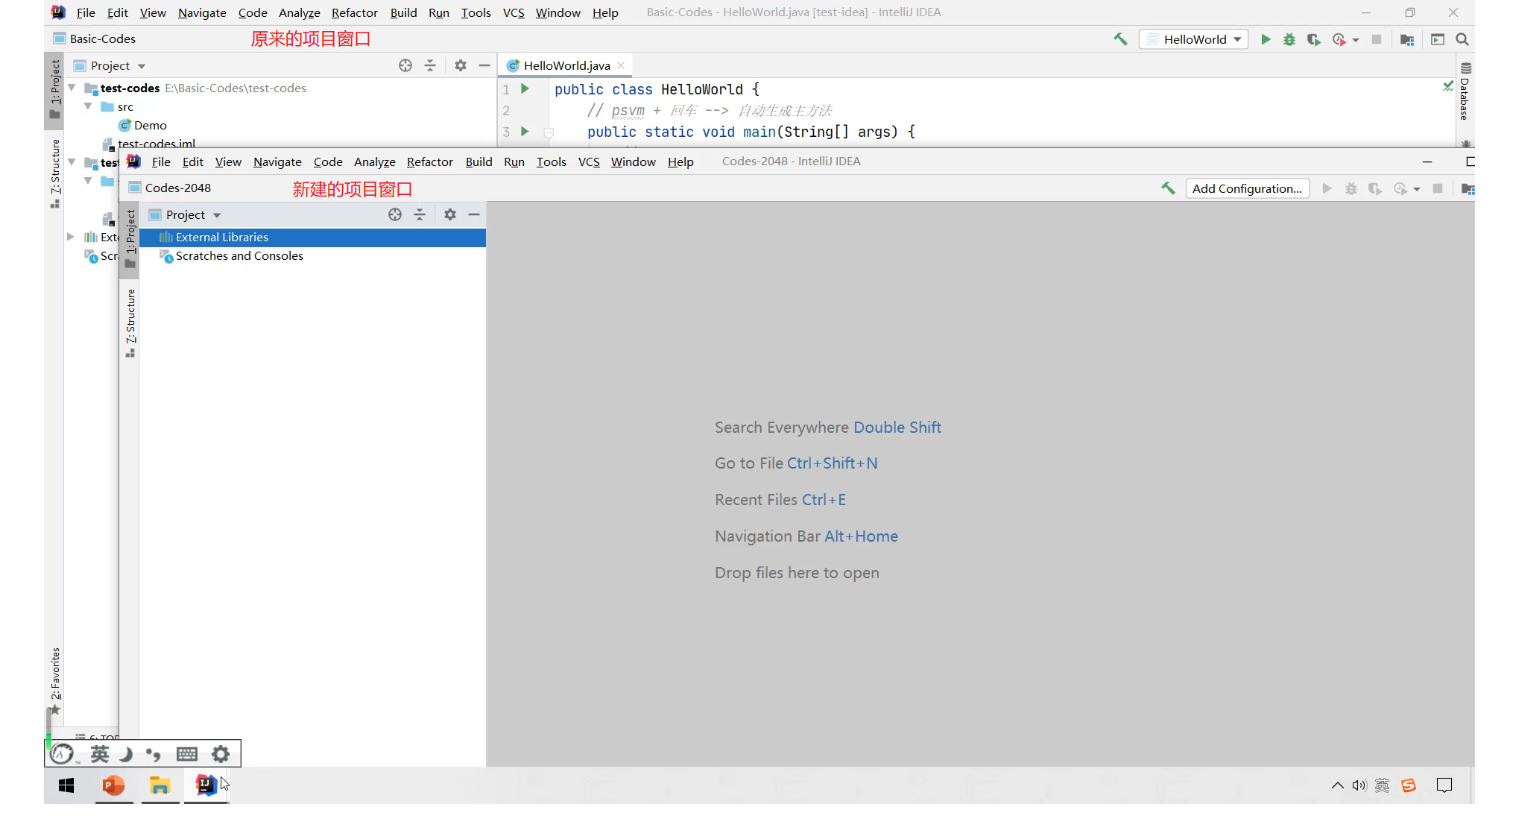Collapse all in Basic-Codes Project panel
The image size is (1540, 820).
[430, 65]
